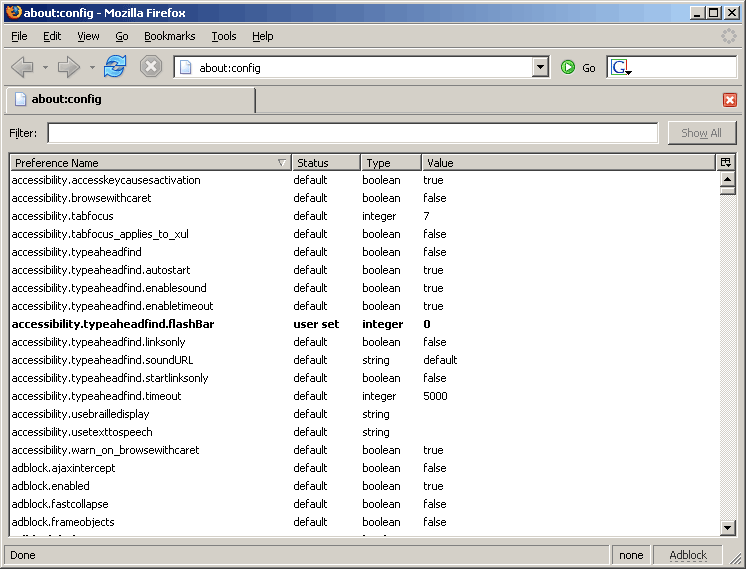
Task: Reload the page with the Refresh icon
Action: pyautogui.click(x=115, y=67)
